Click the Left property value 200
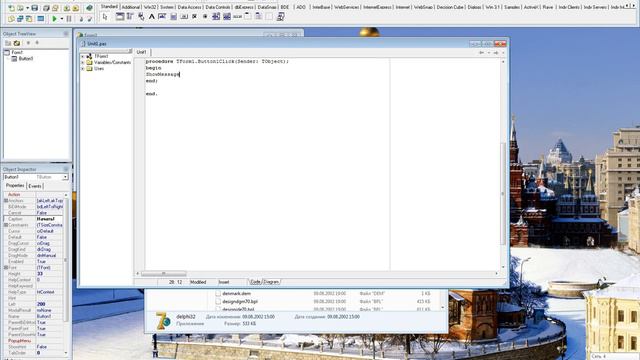This screenshot has width=640, height=360. point(49,304)
